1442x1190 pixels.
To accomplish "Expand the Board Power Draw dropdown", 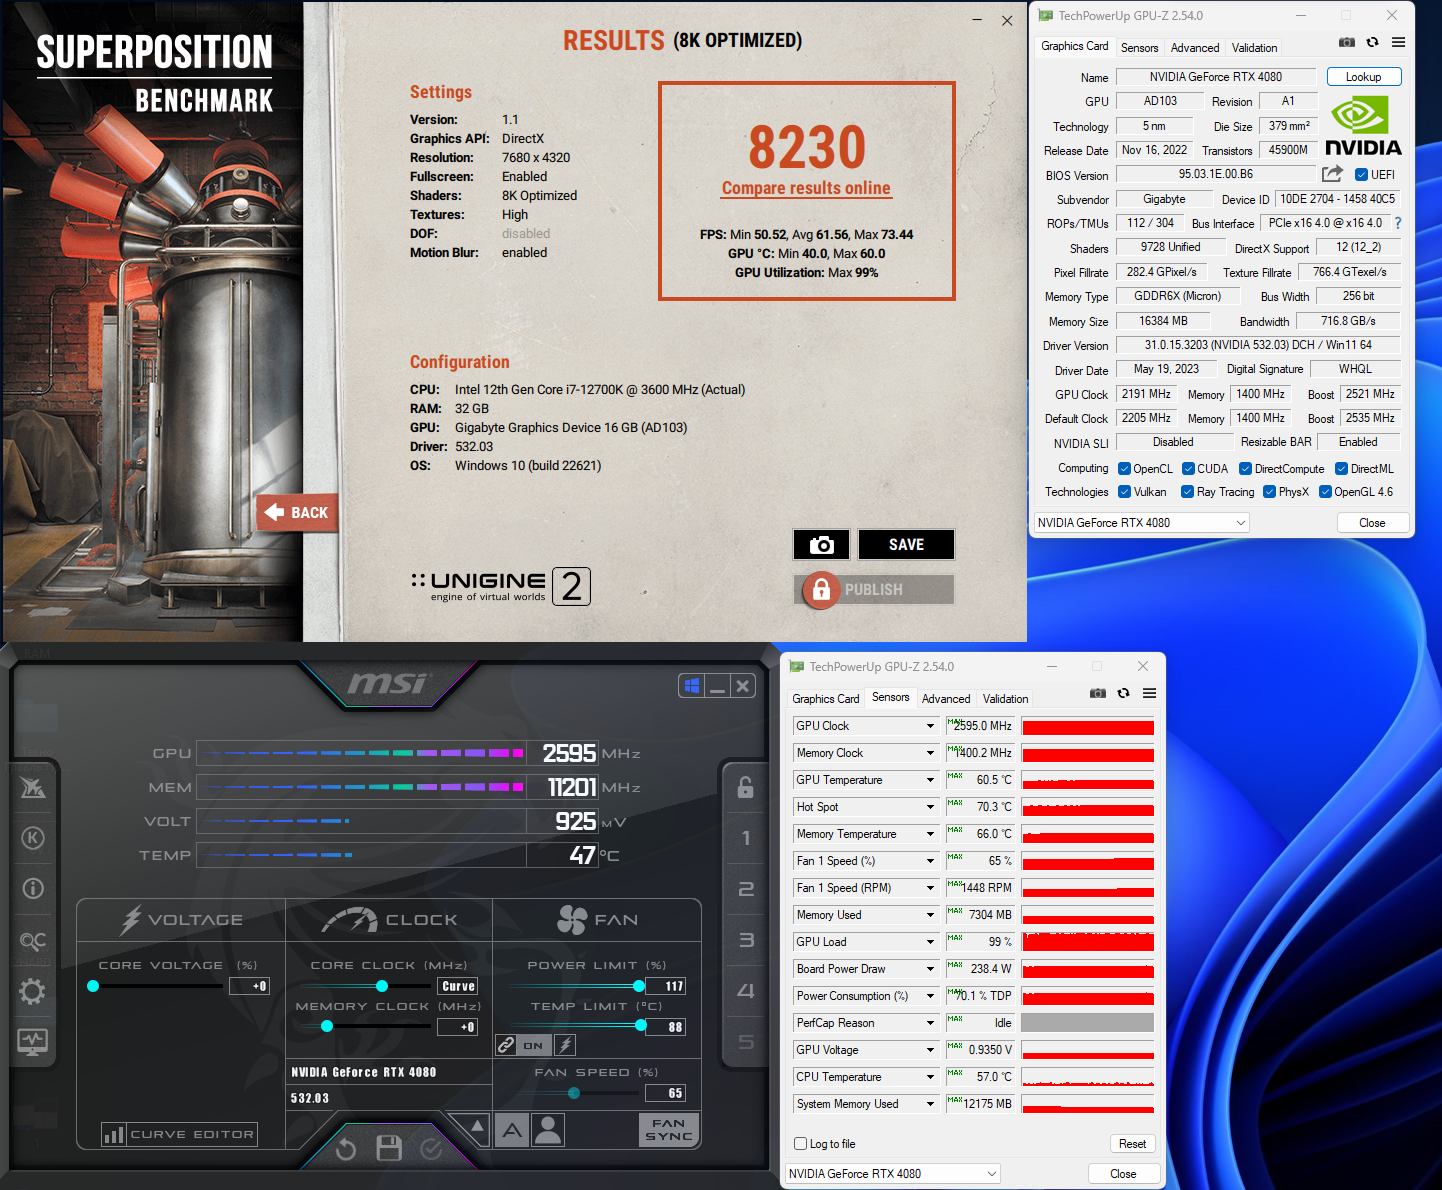I will click(930, 969).
